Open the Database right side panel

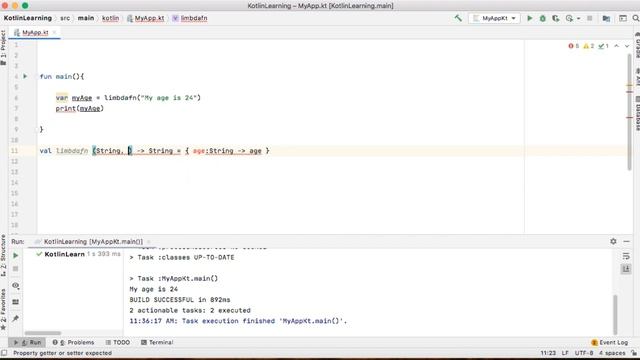coord(637,113)
